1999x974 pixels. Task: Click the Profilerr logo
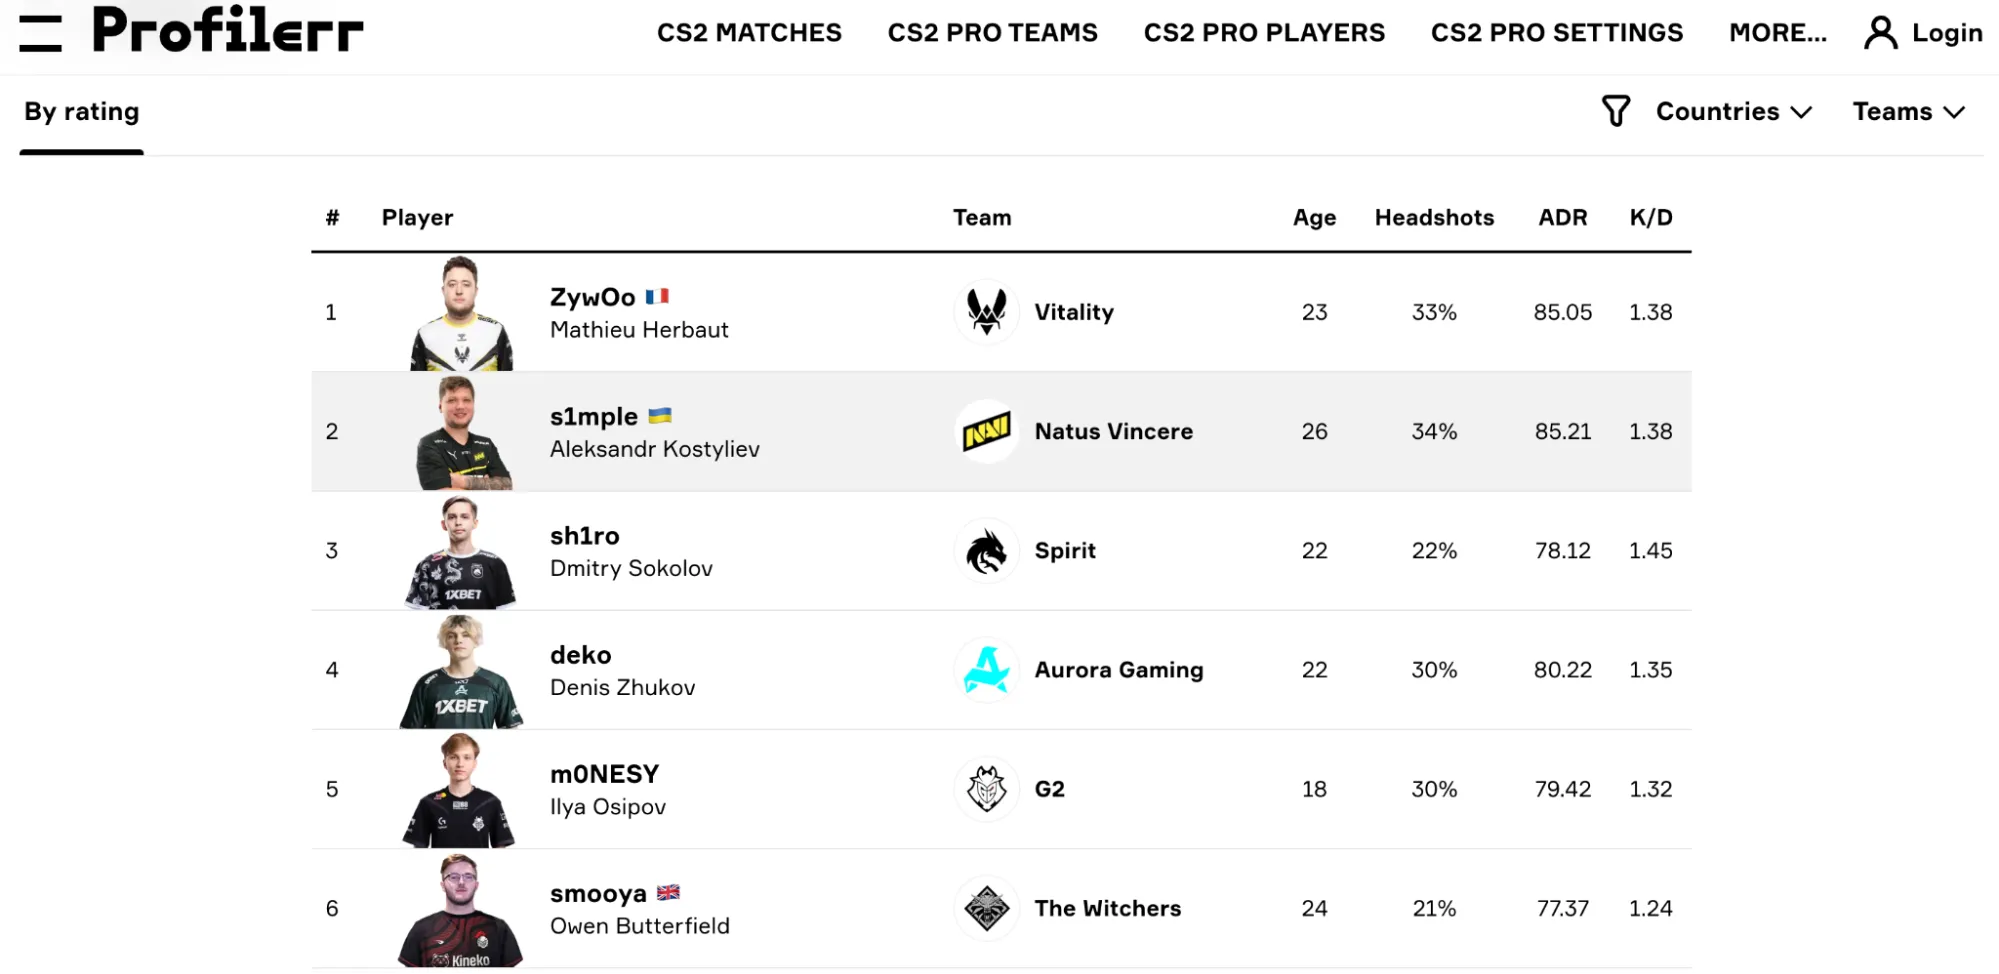(x=228, y=30)
